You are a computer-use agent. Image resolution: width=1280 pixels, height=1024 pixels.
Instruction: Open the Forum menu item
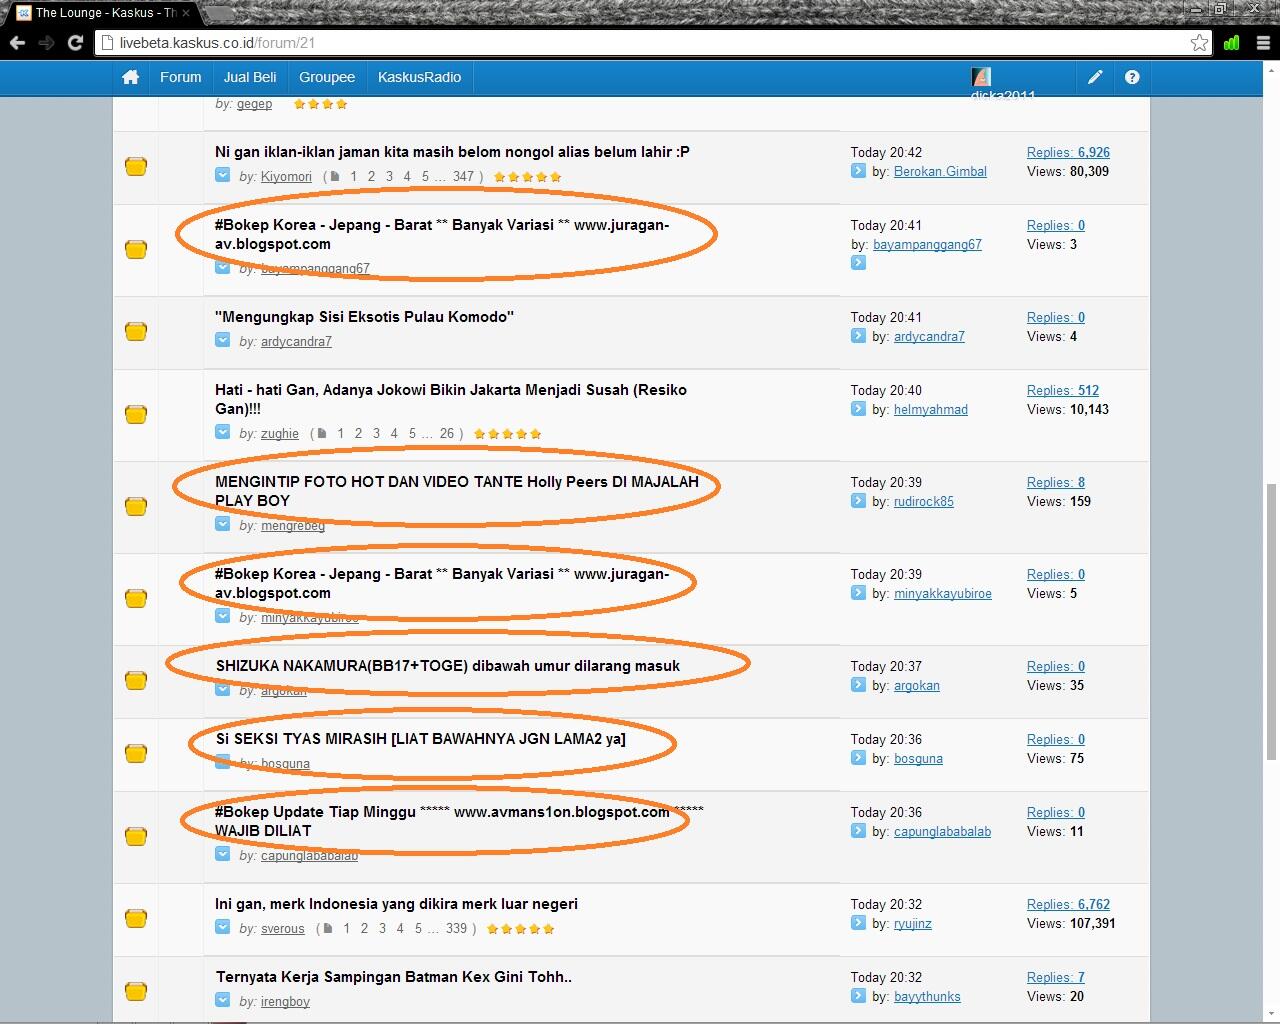pos(180,77)
